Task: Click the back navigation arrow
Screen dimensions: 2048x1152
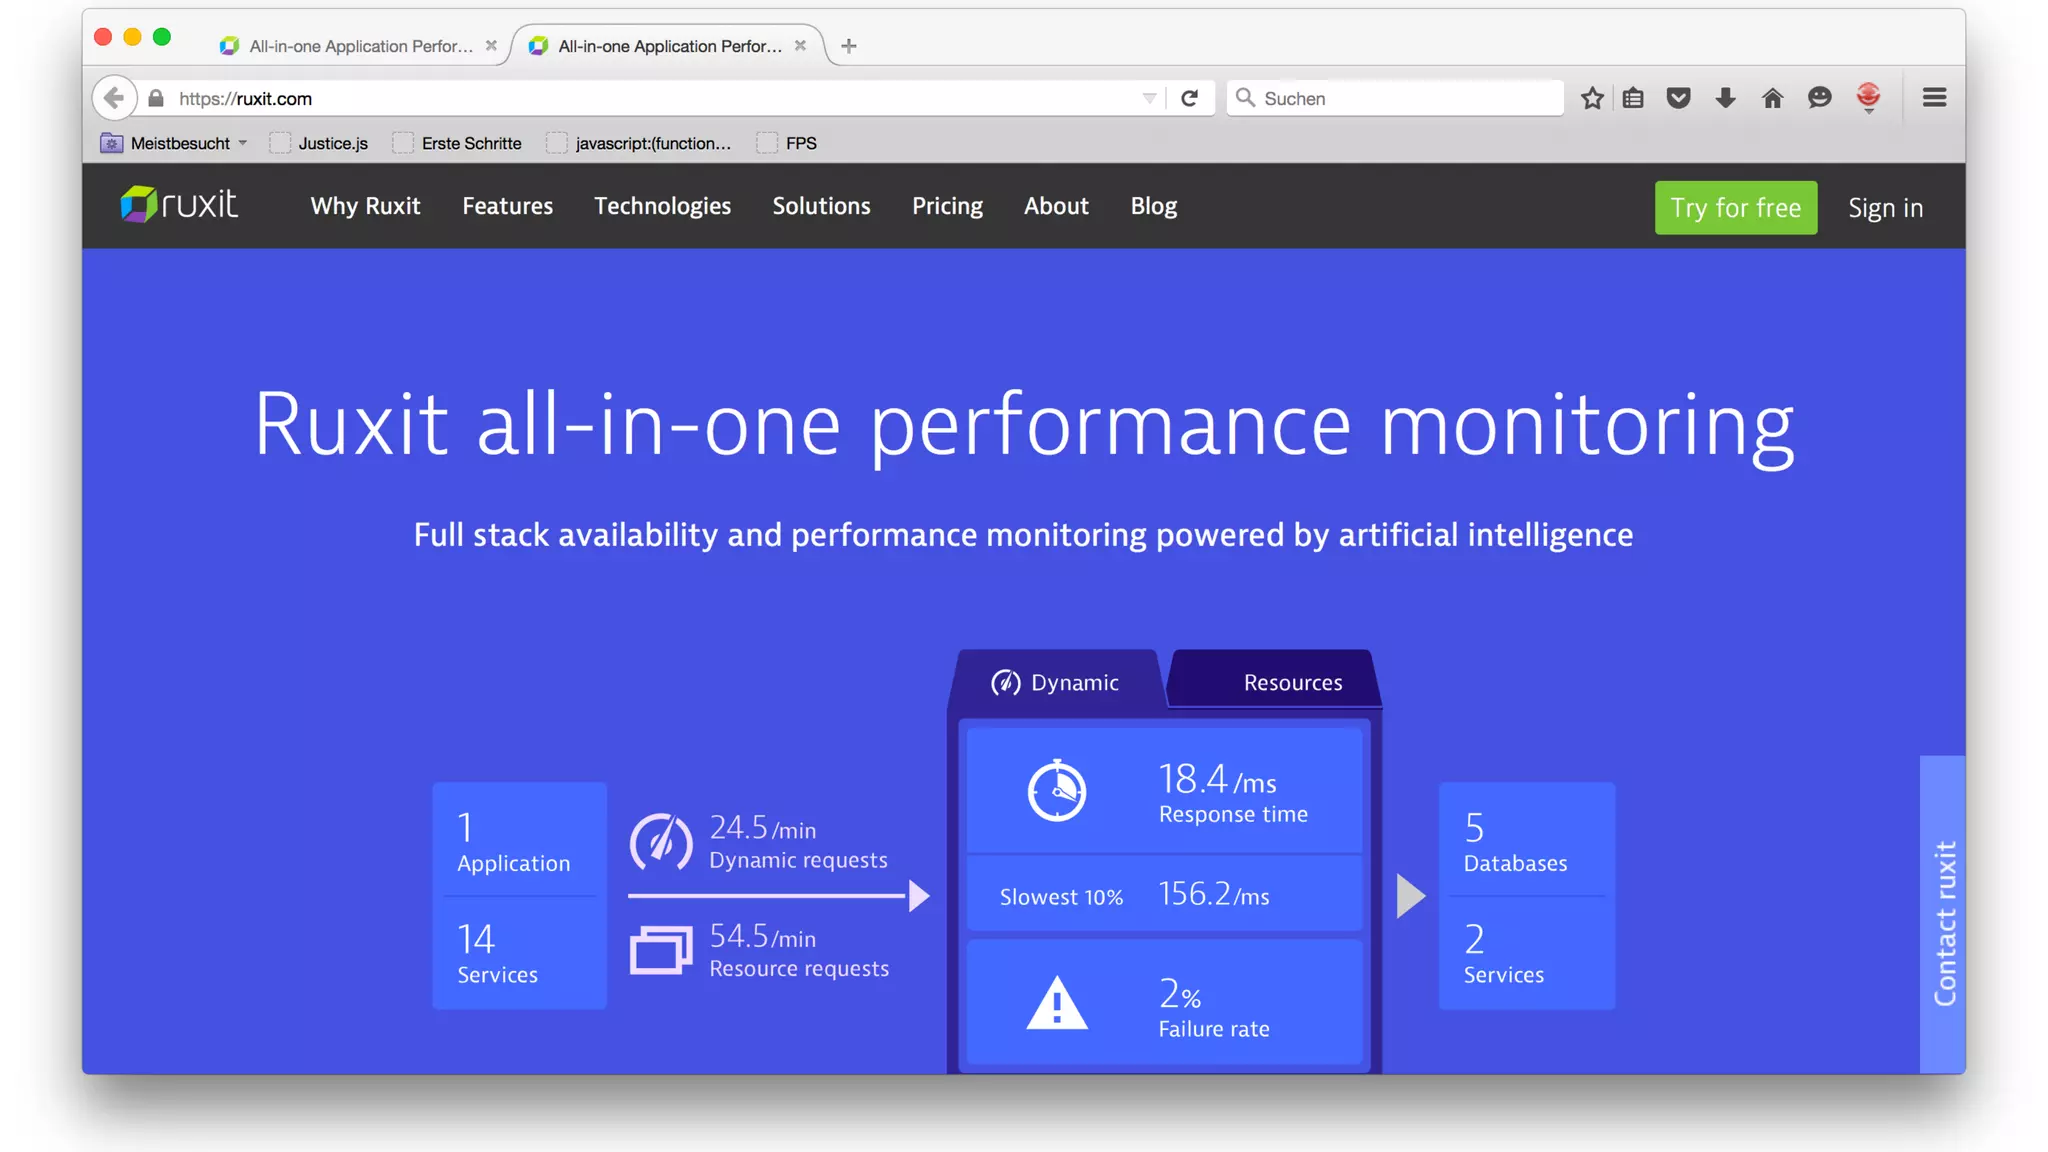Action: pyautogui.click(x=114, y=98)
